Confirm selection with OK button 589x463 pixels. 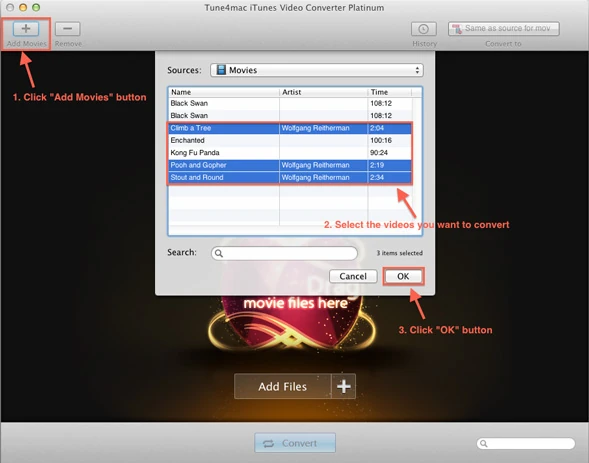click(403, 276)
